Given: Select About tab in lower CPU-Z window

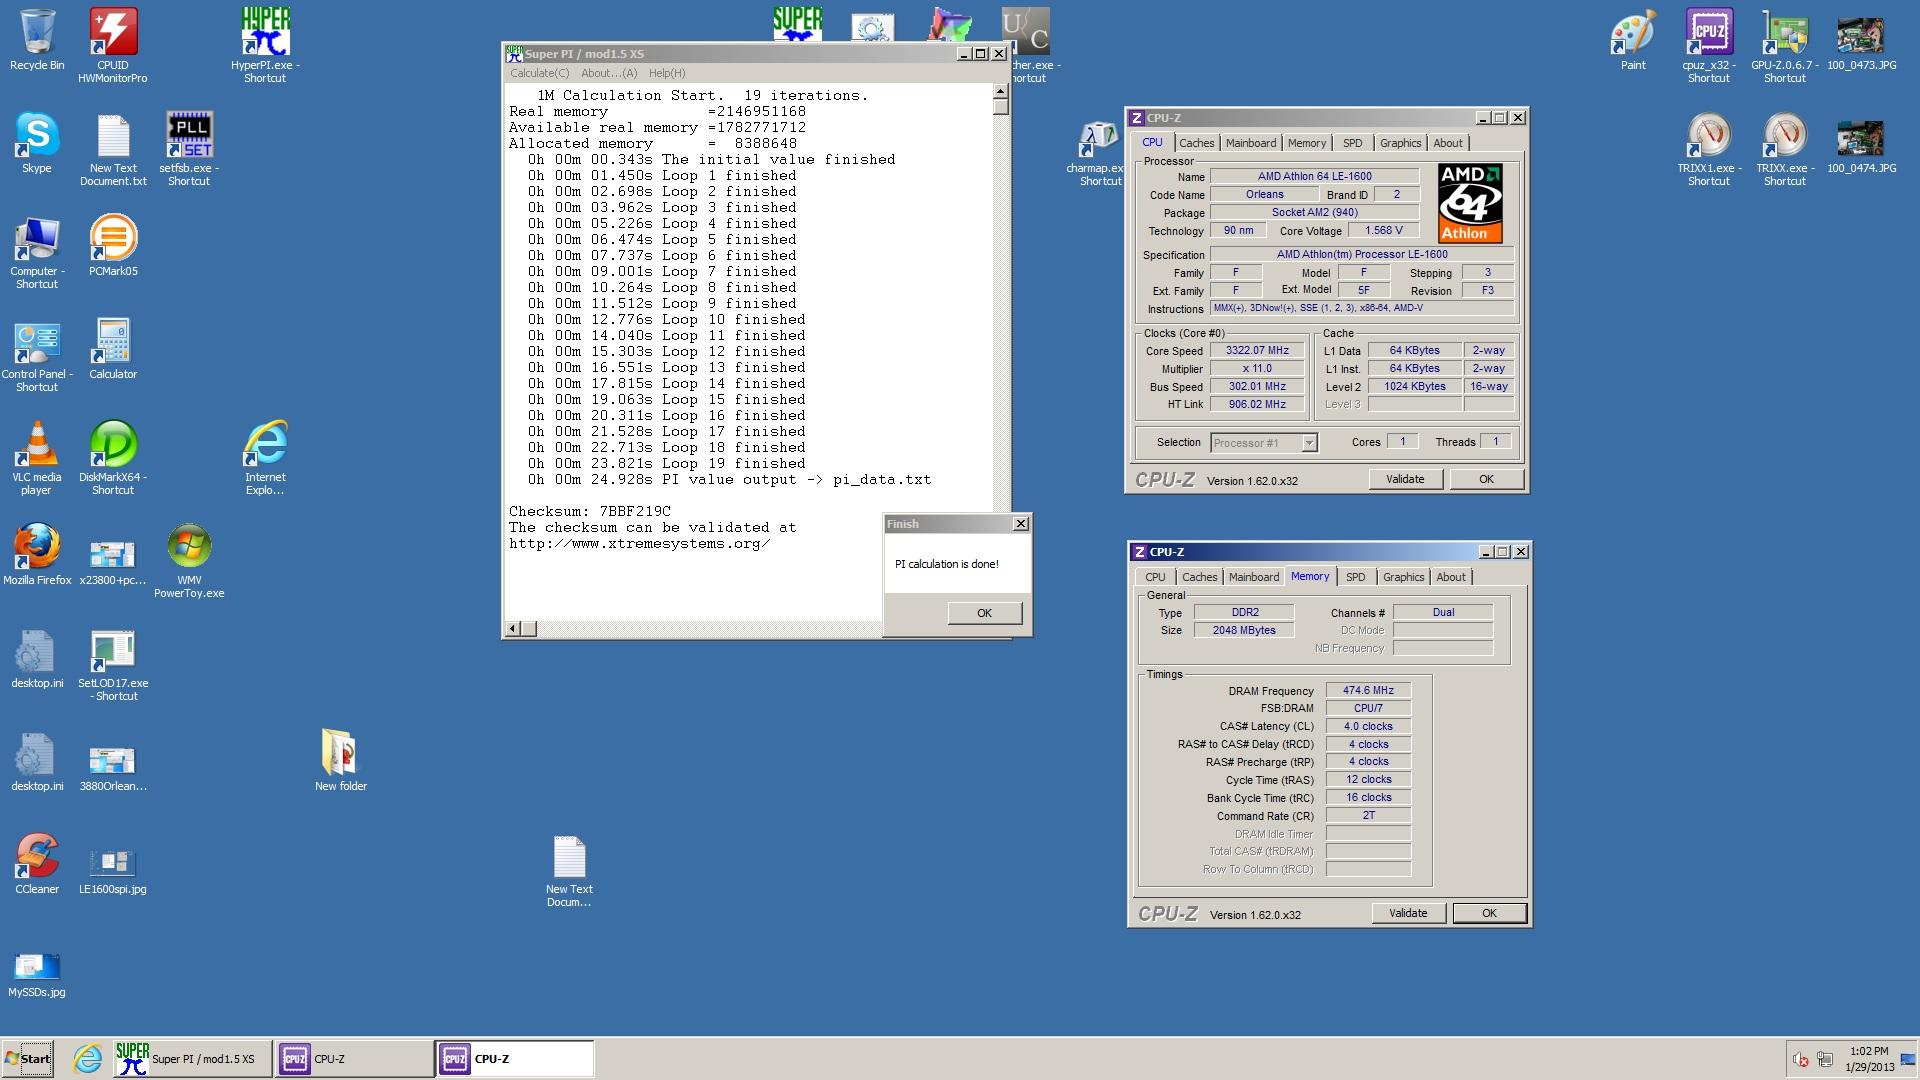Looking at the screenshot, I should point(1451,577).
